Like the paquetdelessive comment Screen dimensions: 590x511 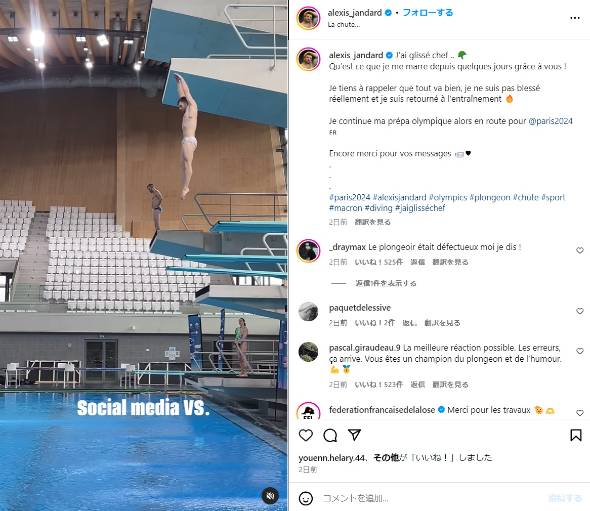coord(579,311)
